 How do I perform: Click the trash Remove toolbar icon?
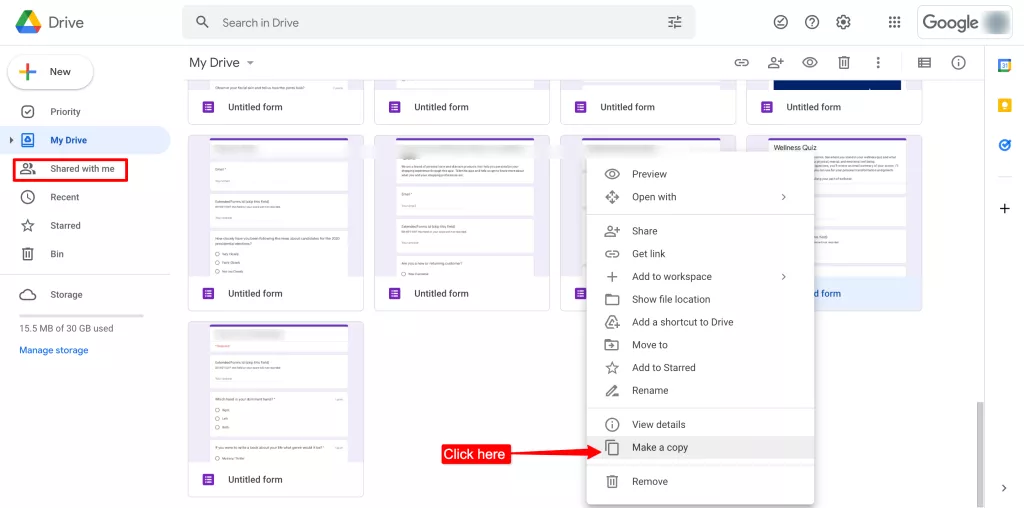point(844,63)
